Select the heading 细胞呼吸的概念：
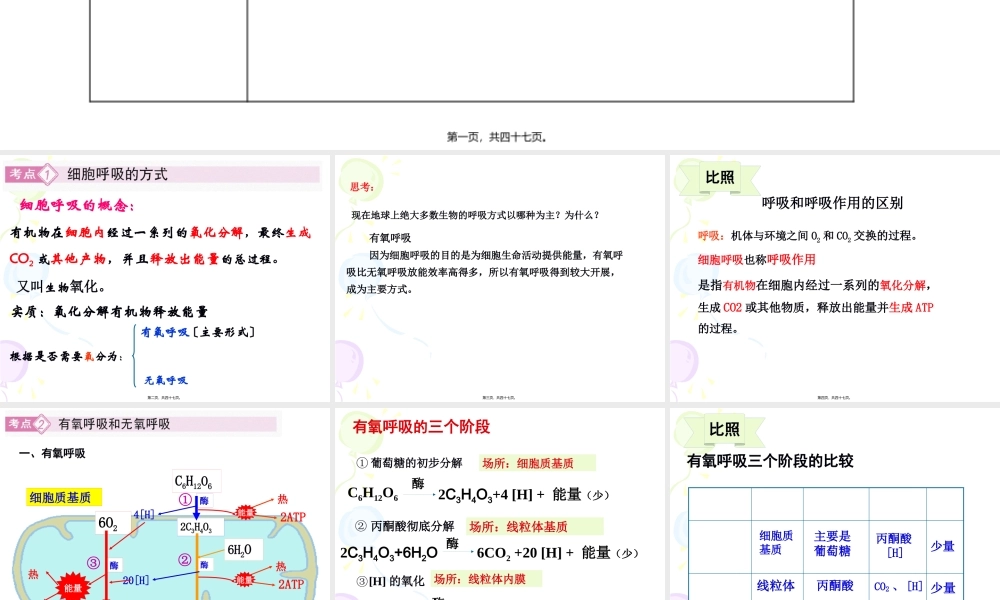The image size is (1000, 600). point(77,205)
